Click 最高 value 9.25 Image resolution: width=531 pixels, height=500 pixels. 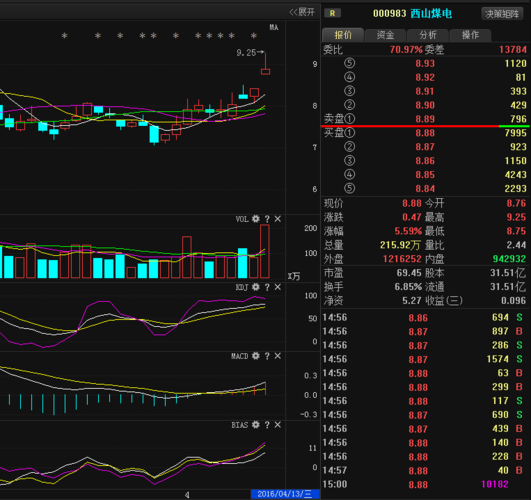click(516, 217)
